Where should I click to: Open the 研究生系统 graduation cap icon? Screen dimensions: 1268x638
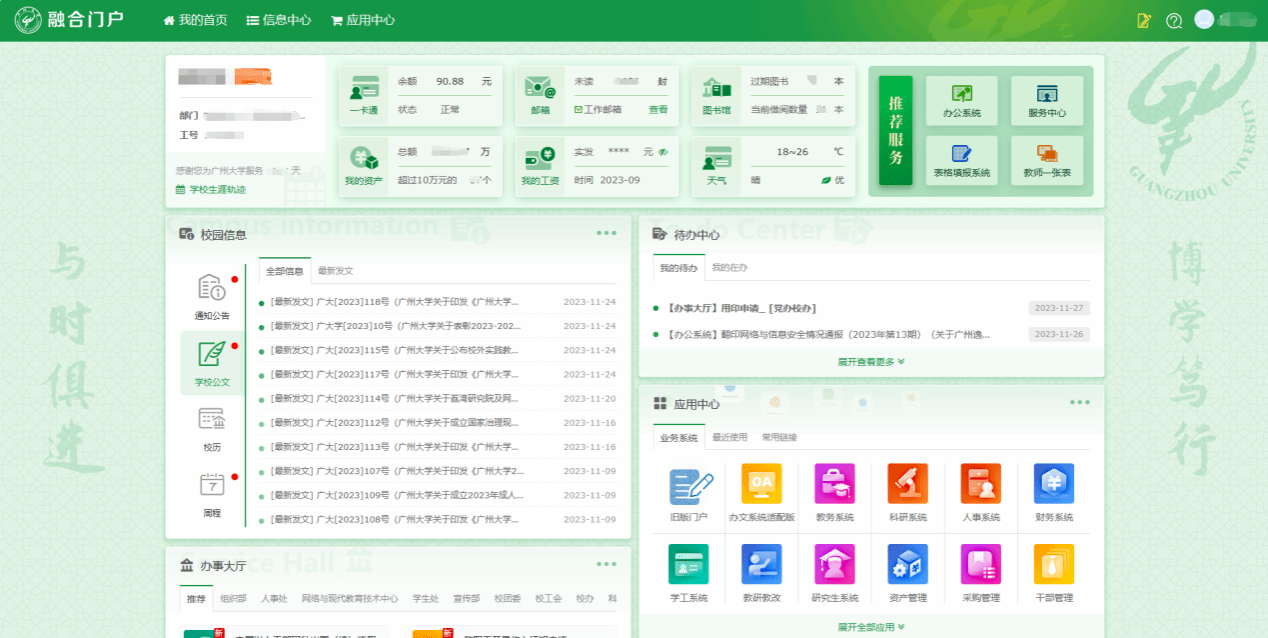(x=834, y=564)
